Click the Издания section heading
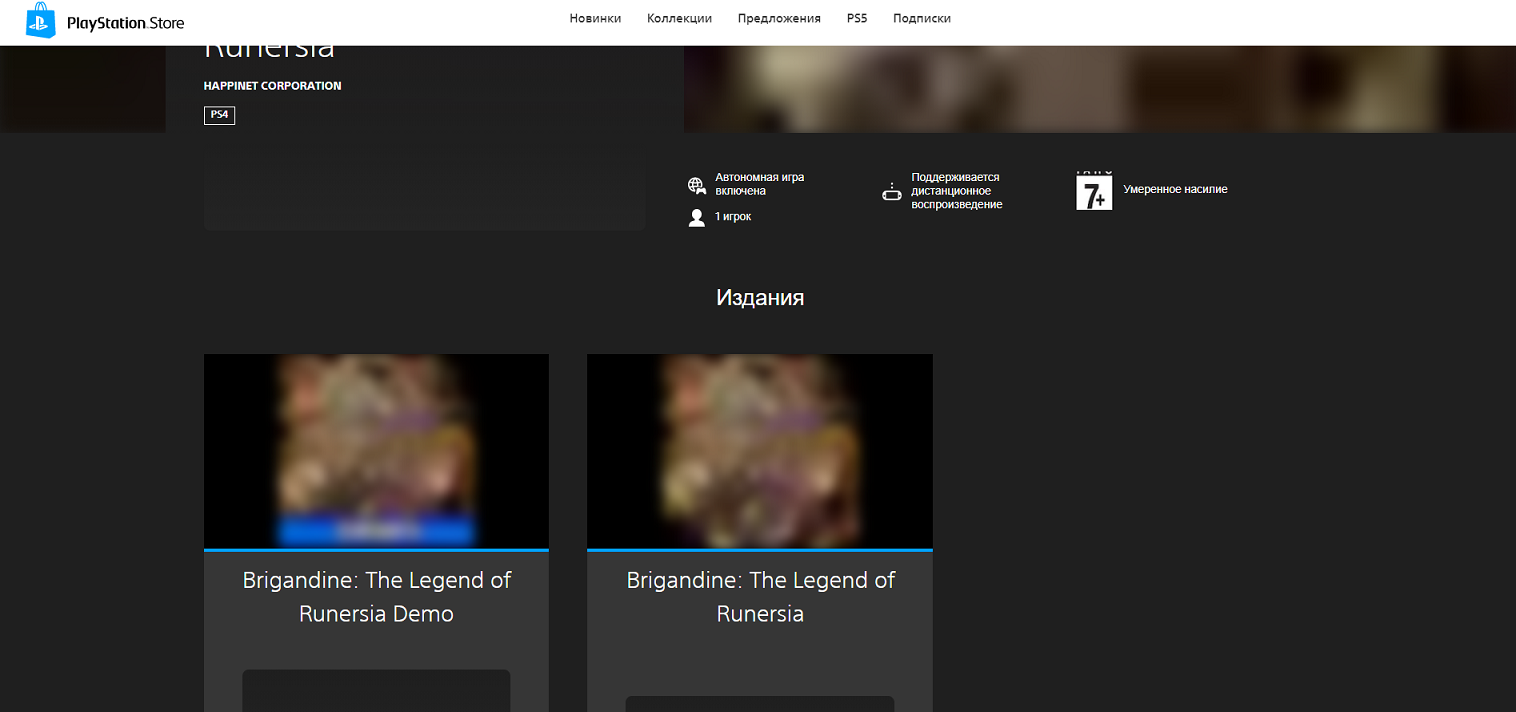This screenshot has height=712, width=1516. (x=759, y=297)
